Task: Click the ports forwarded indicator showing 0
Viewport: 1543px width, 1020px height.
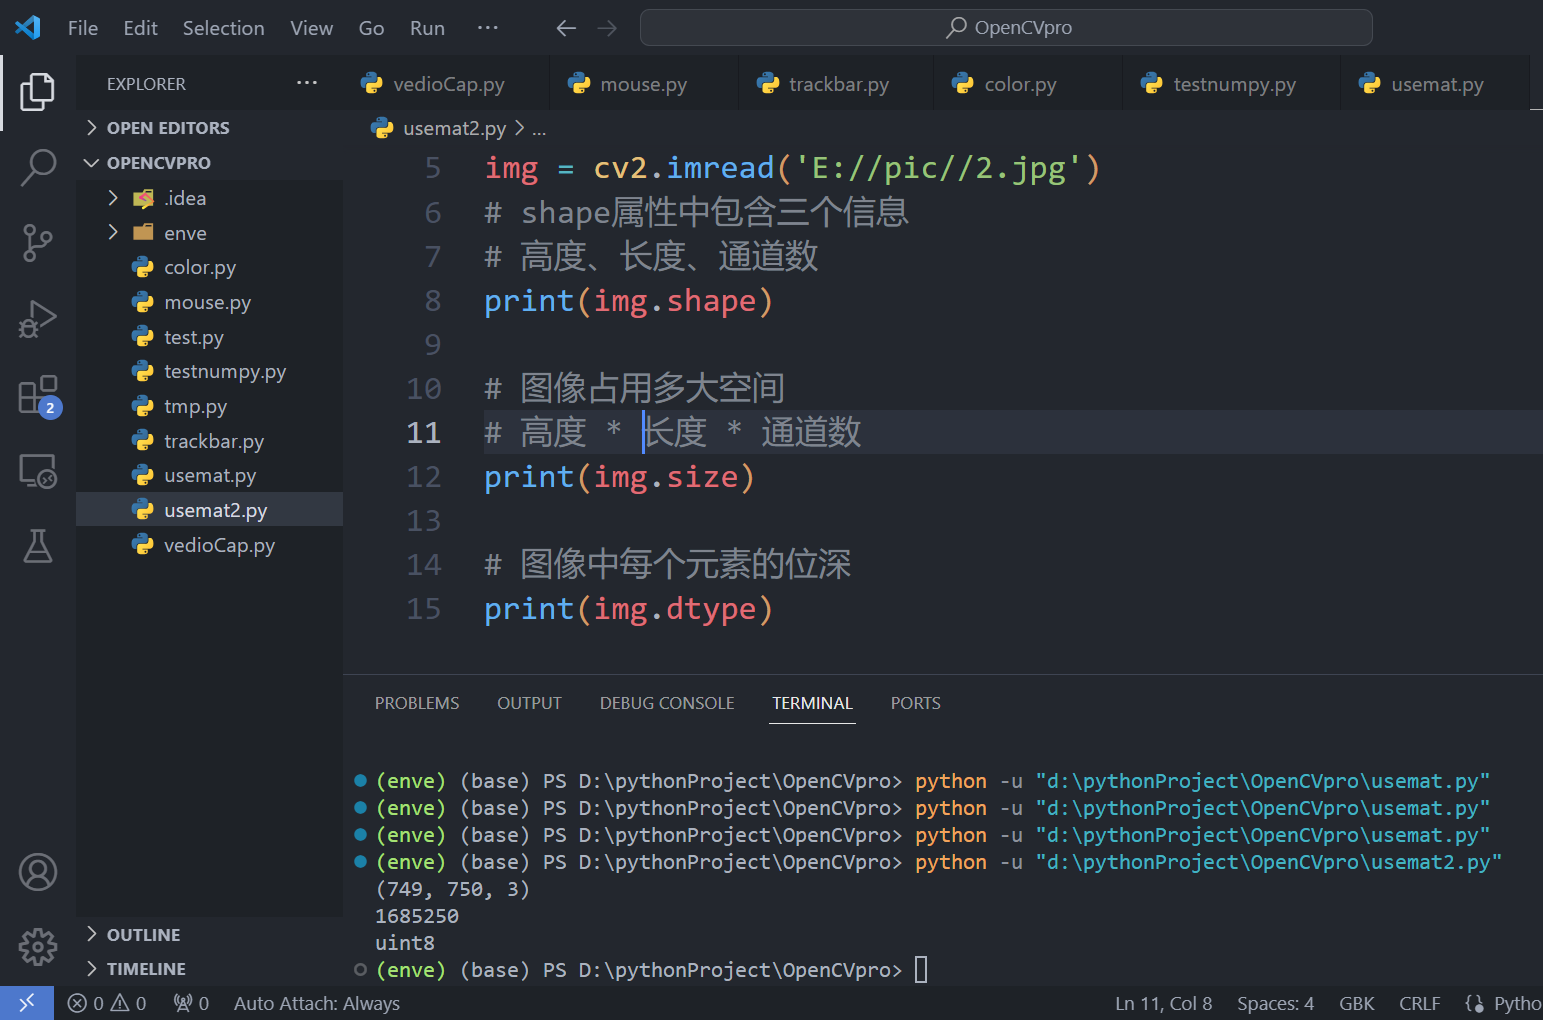Action: (191, 1003)
